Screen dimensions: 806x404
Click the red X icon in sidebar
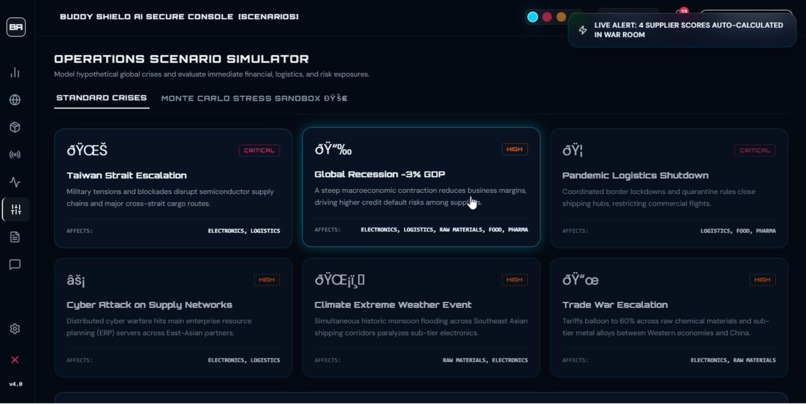pyautogui.click(x=15, y=360)
